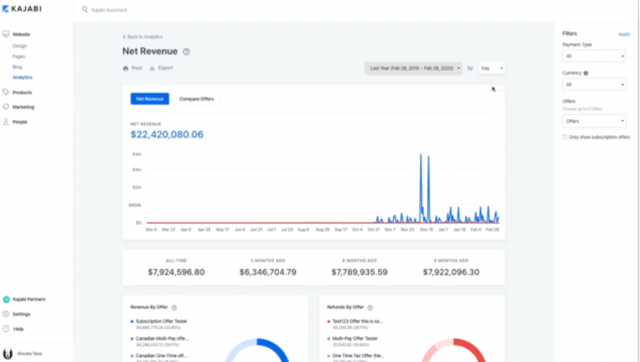Click the Marketing megaphone icon
This screenshot has width=640, height=362.
pyautogui.click(x=6, y=107)
